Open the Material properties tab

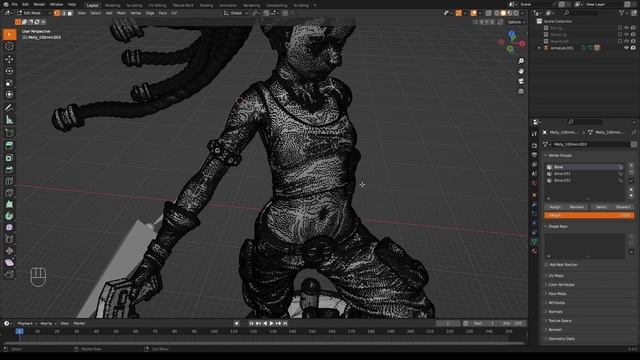(x=534, y=252)
